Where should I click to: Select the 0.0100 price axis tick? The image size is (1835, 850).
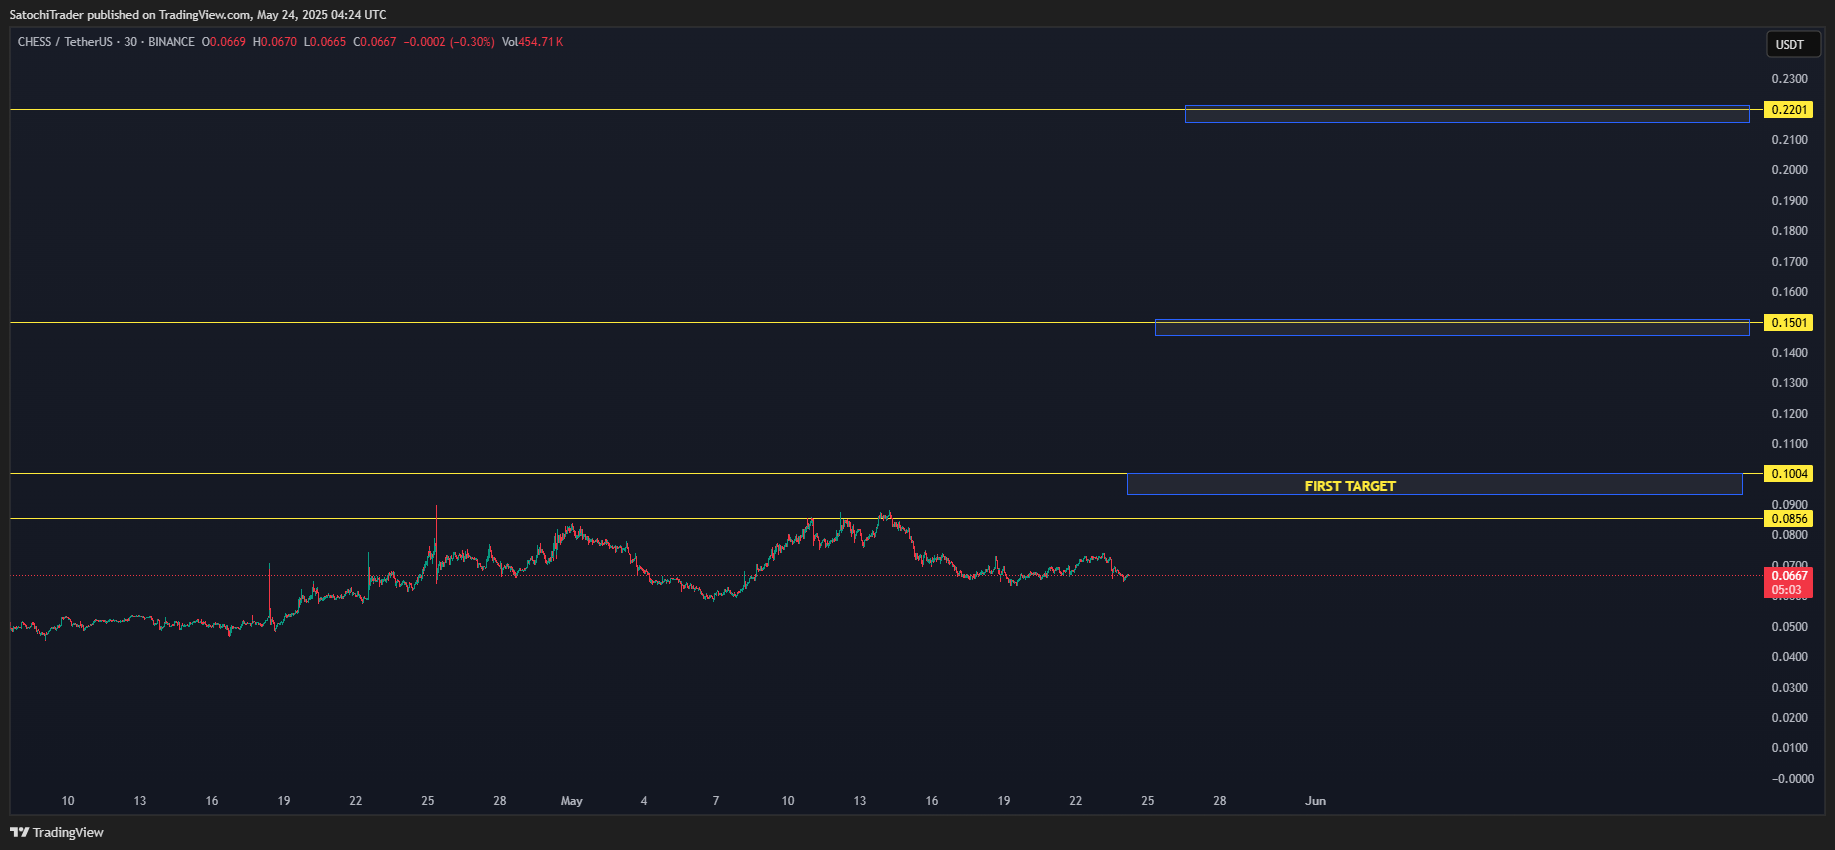tap(1790, 748)
